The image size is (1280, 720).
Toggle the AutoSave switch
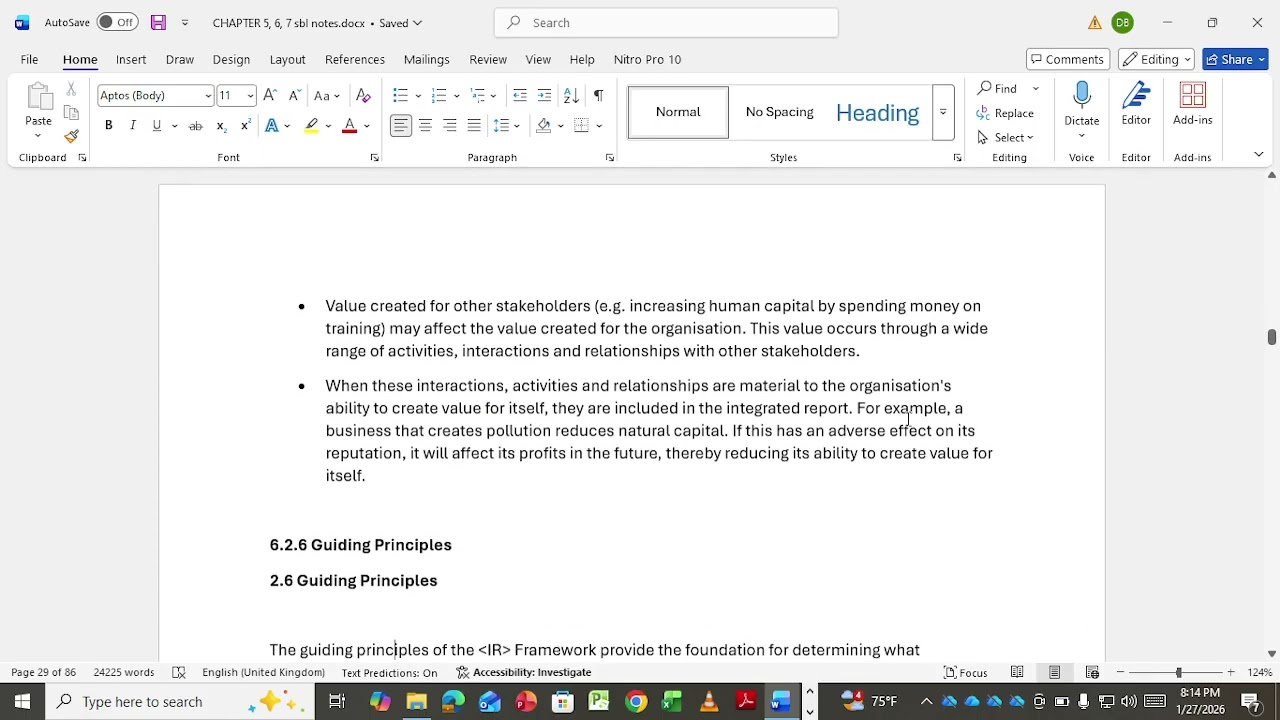pyautogui.click(x=118, y=22)
